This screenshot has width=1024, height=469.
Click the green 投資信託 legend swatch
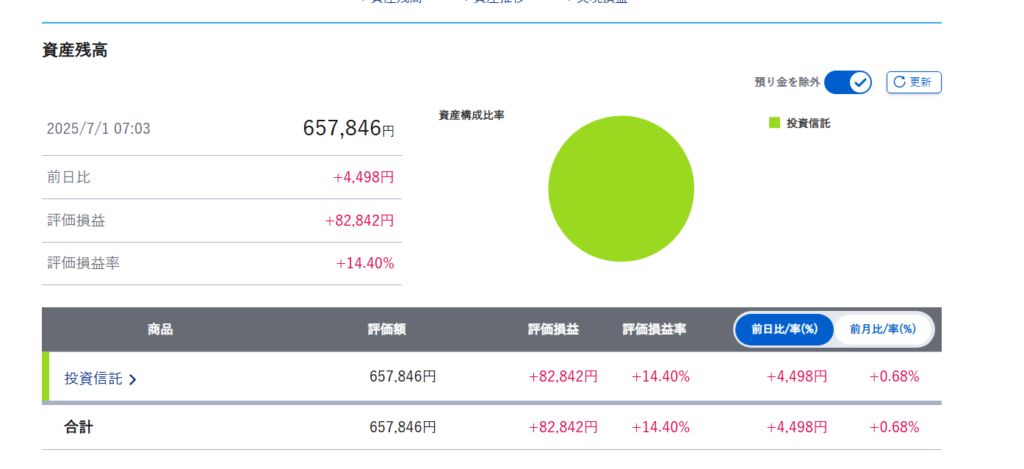tap(774, 123)
